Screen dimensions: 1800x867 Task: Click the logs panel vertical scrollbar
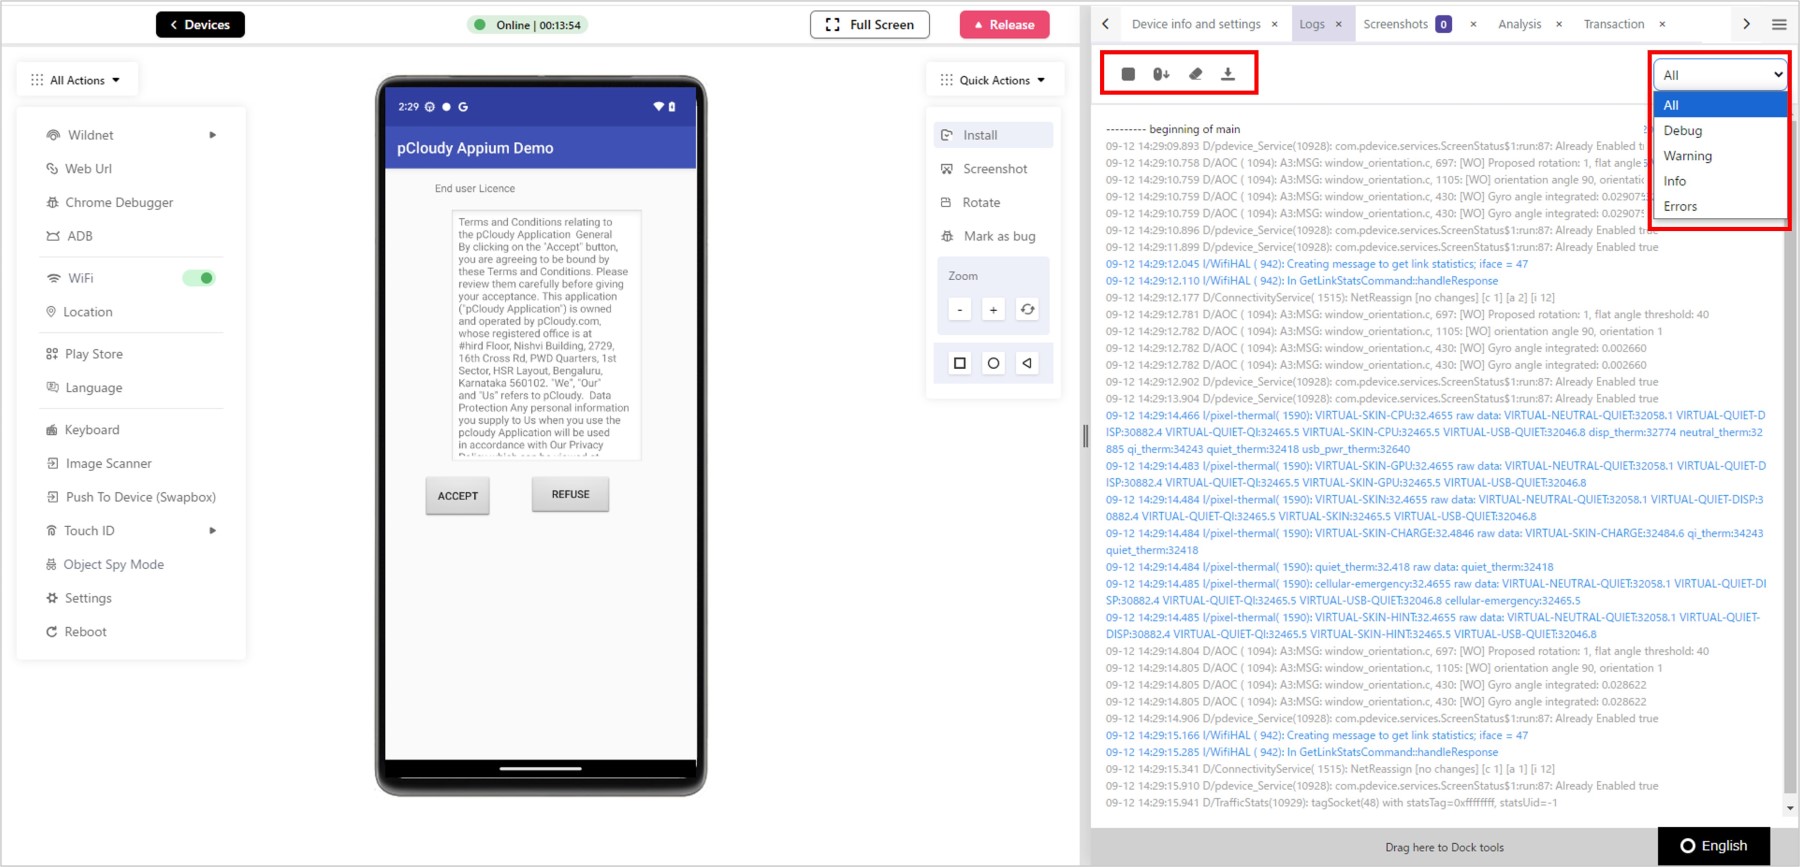(1790, 460)
